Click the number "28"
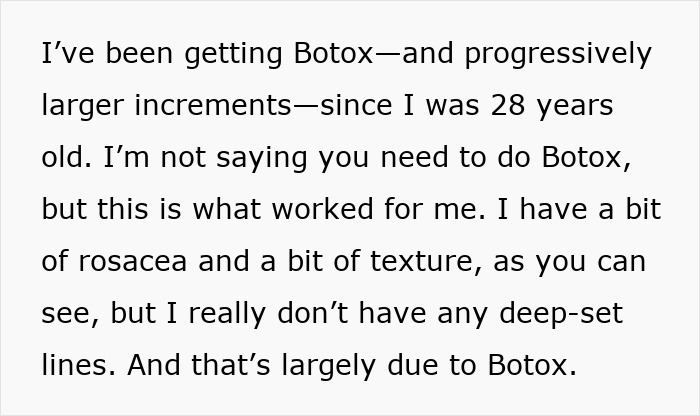This screenshot has width=700, height=416. pyautogui.click(x=508, y=105)
